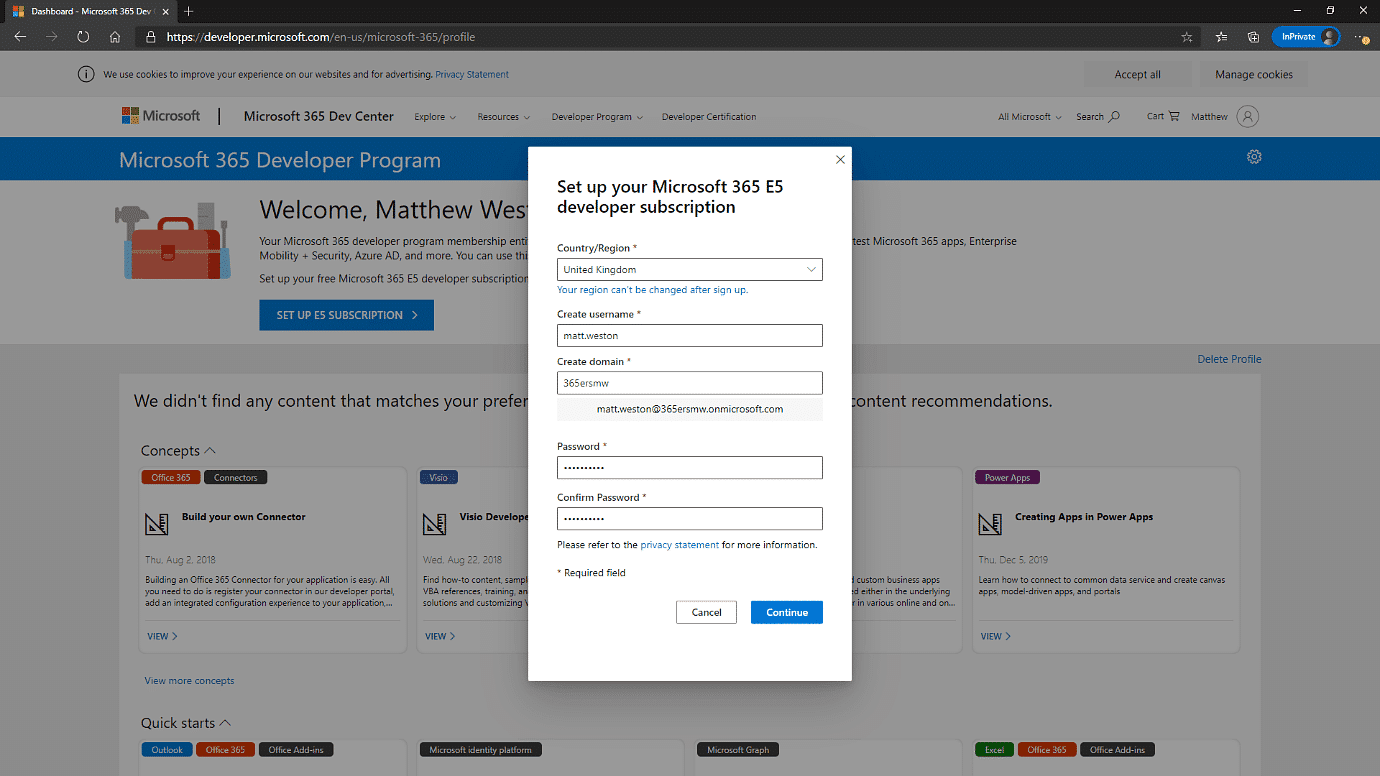
Task: Add page to favorites star icon
Action: pos(1187,37)
